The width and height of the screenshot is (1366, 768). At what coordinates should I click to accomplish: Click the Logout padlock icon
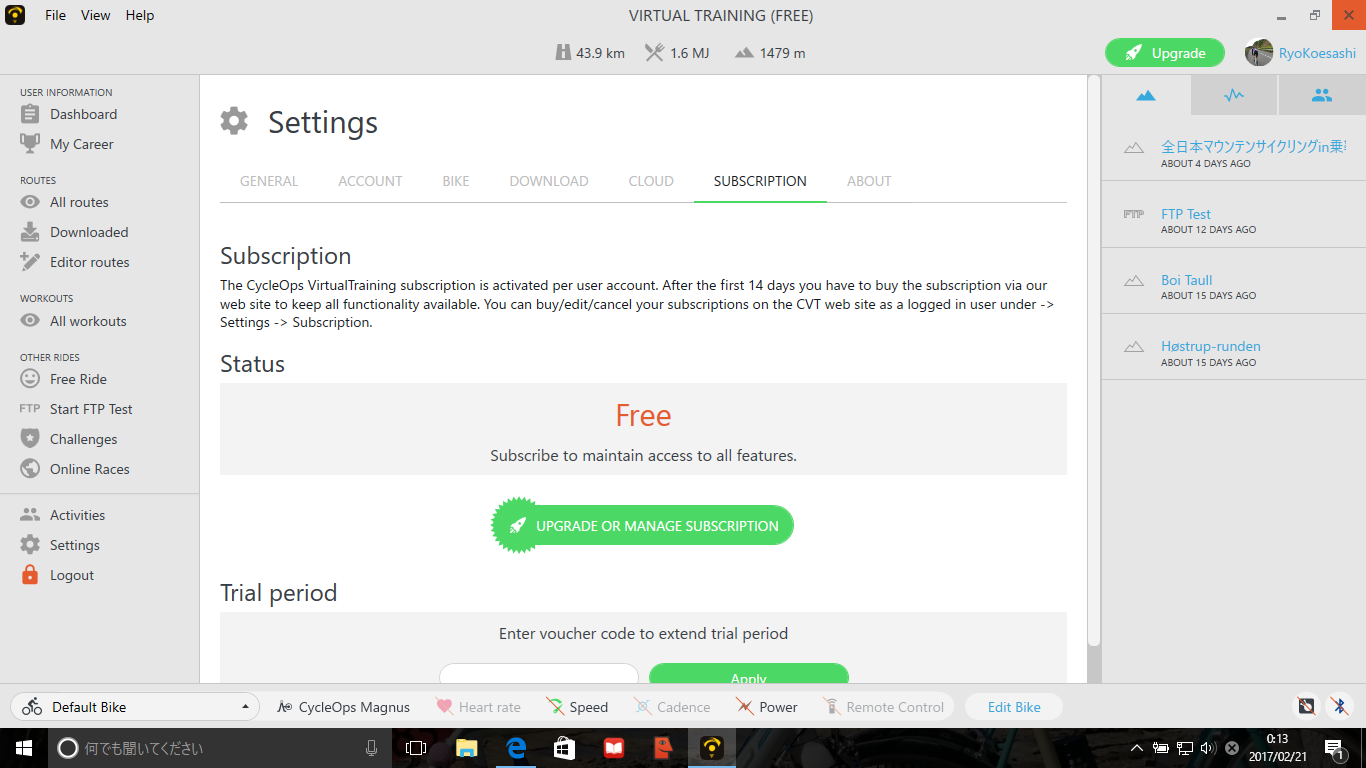(30, 575)
